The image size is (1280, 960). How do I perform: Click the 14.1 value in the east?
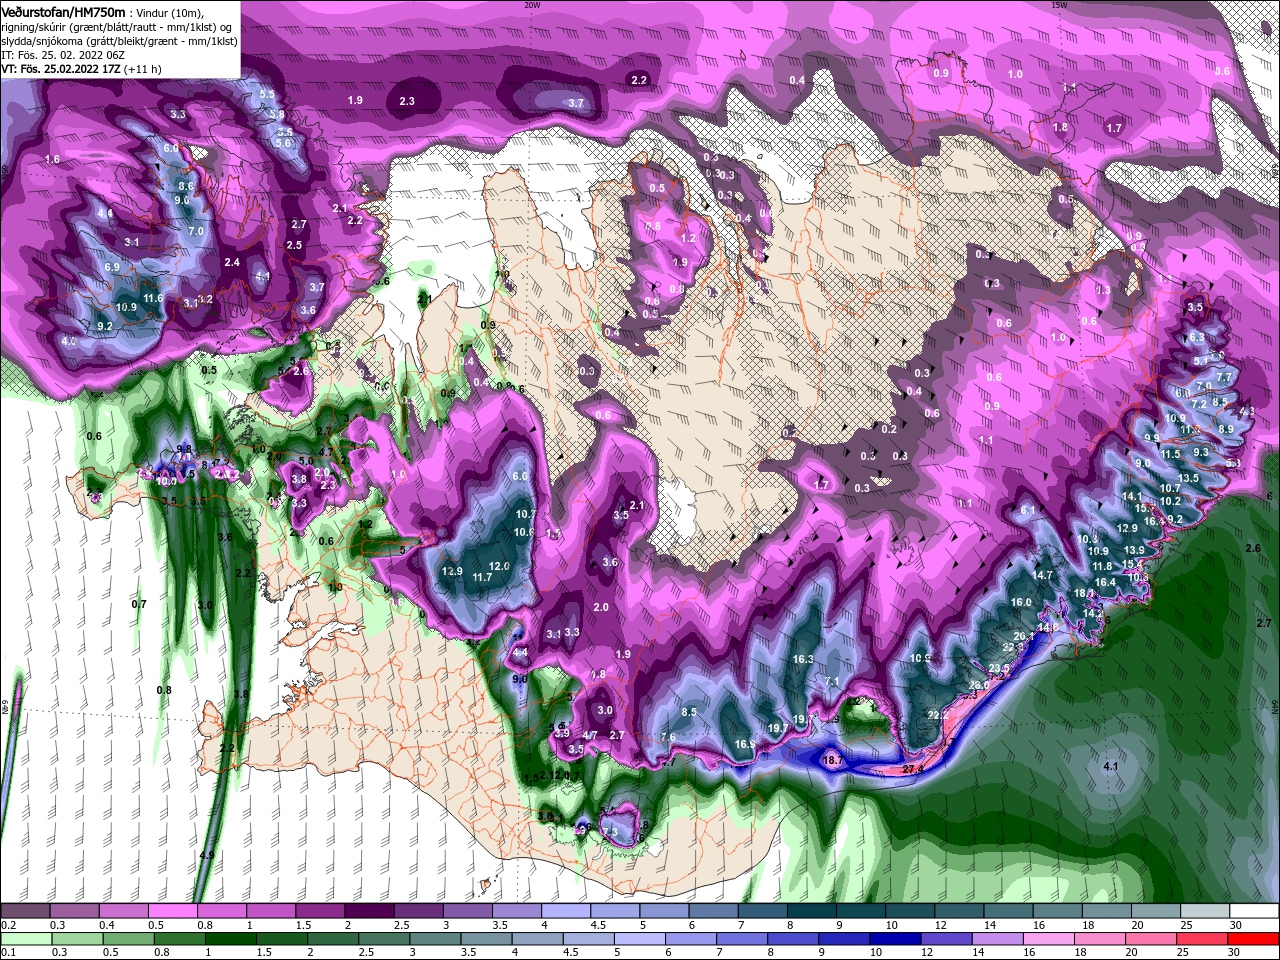(x=1132, y=496)
